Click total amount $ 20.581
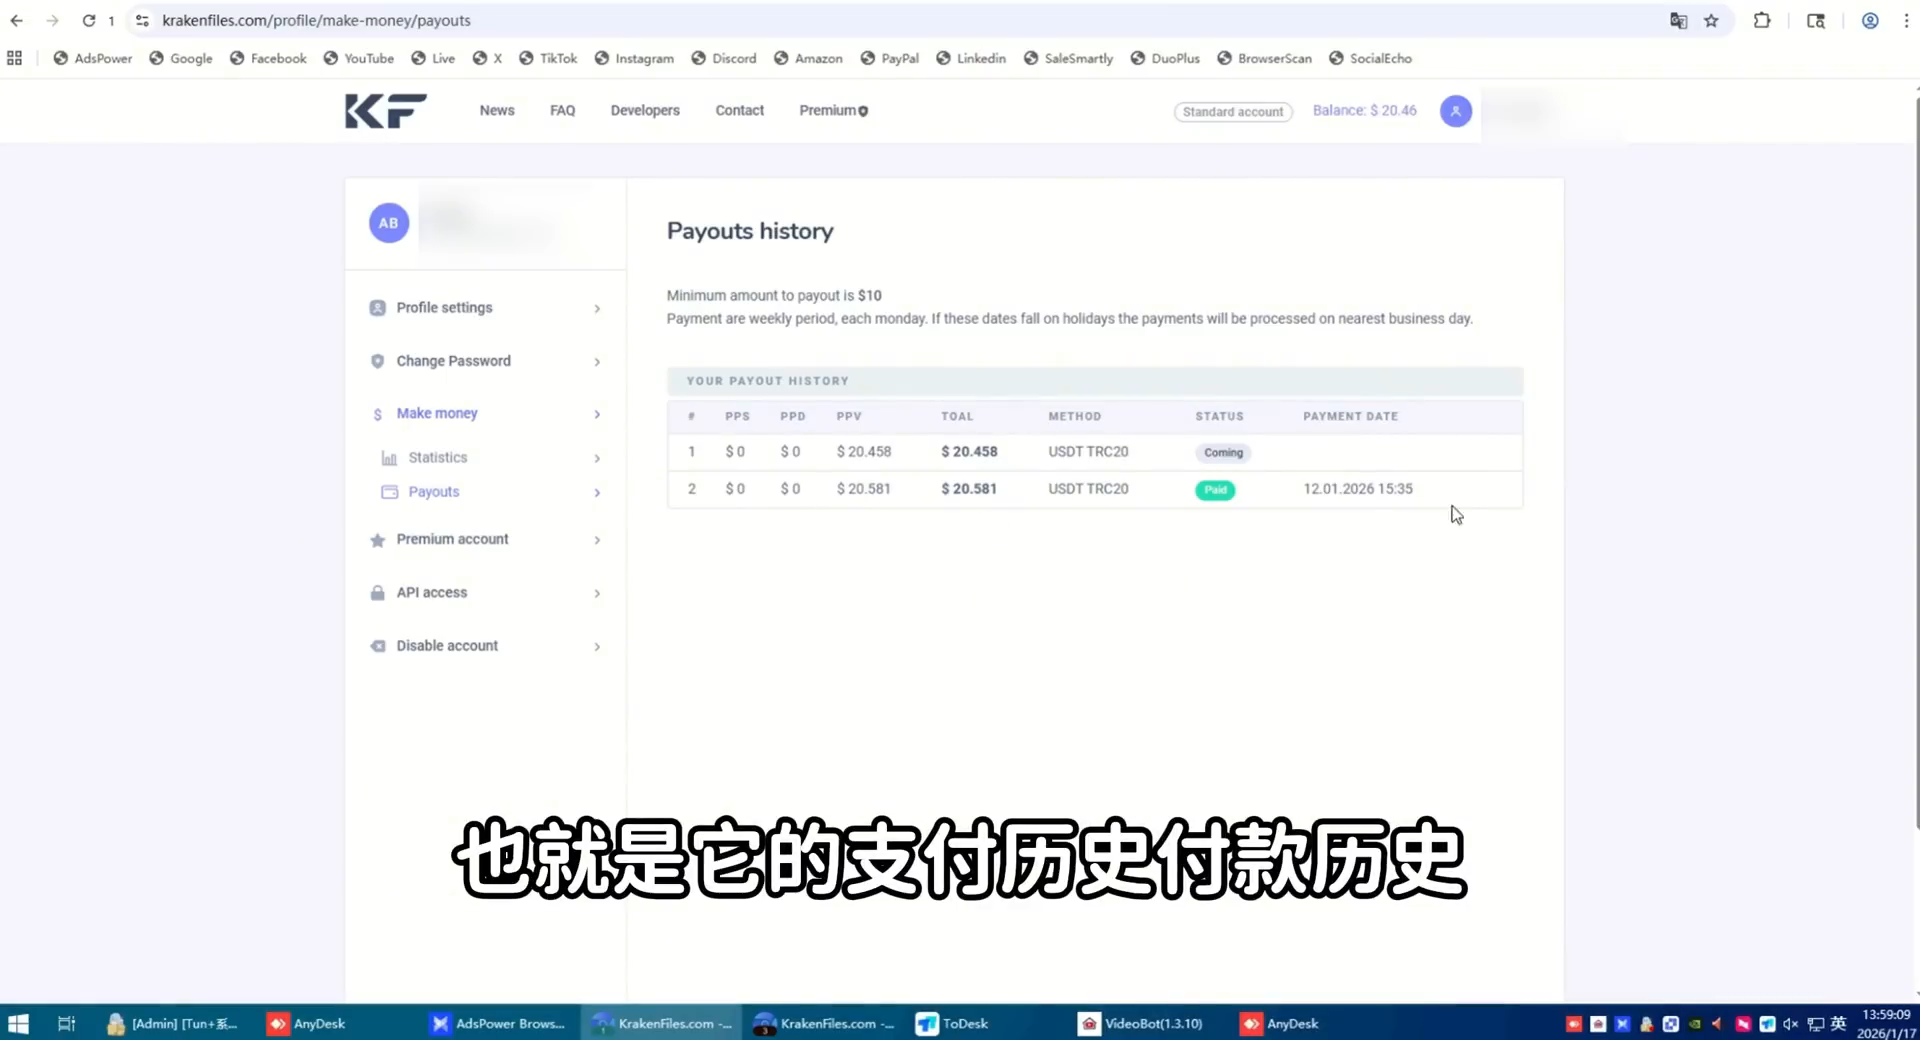 969,489
